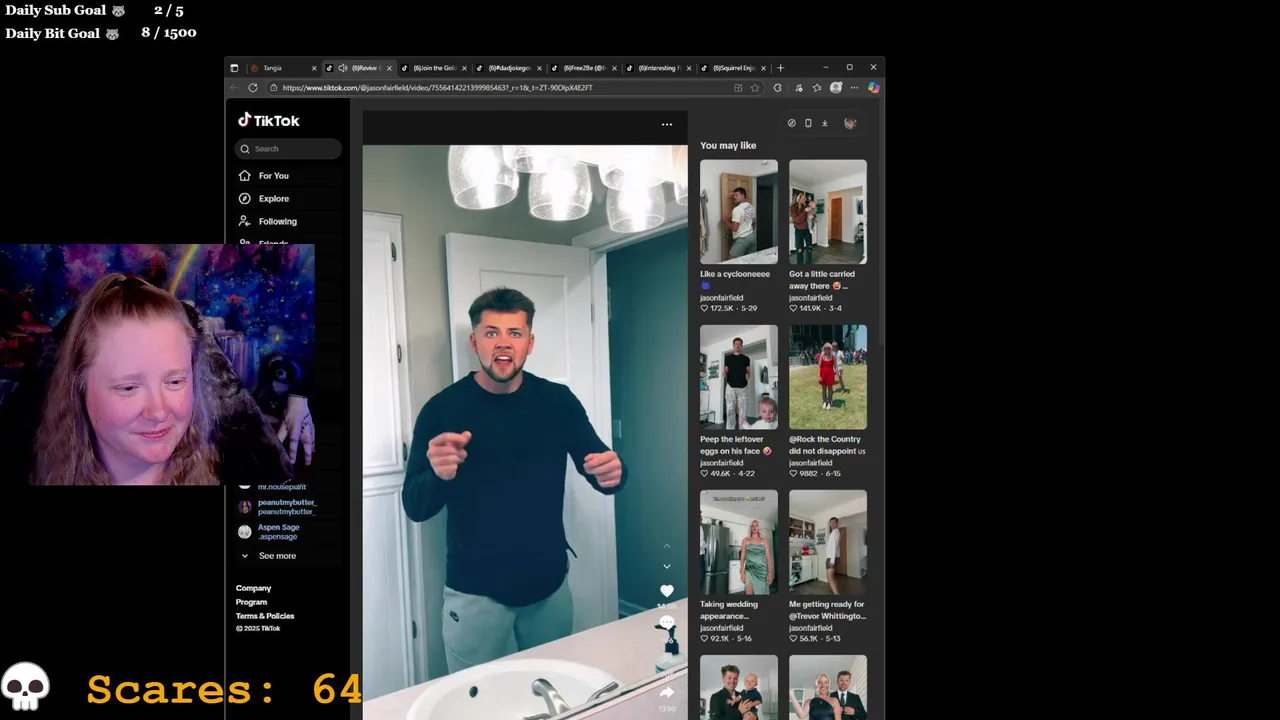Viewport: 1280px width, 720px height.
Task: Click the app-available icon in address bar
Action: click(738, 88)
